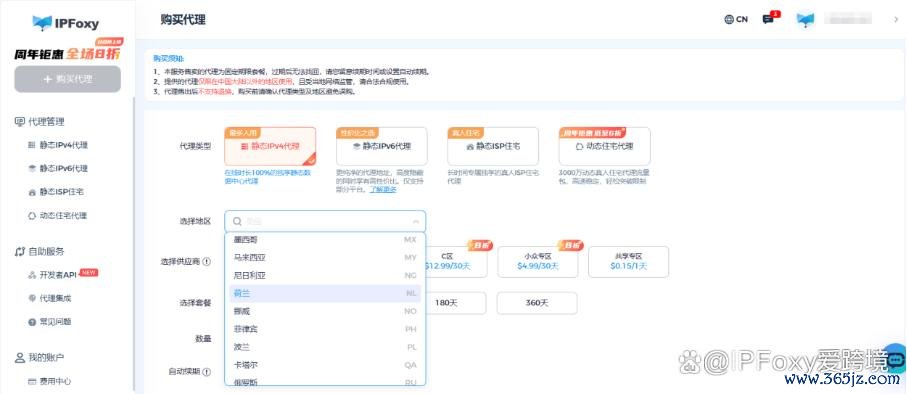Click the question-mark icon beside 常见问题

[x=32, y=321]
